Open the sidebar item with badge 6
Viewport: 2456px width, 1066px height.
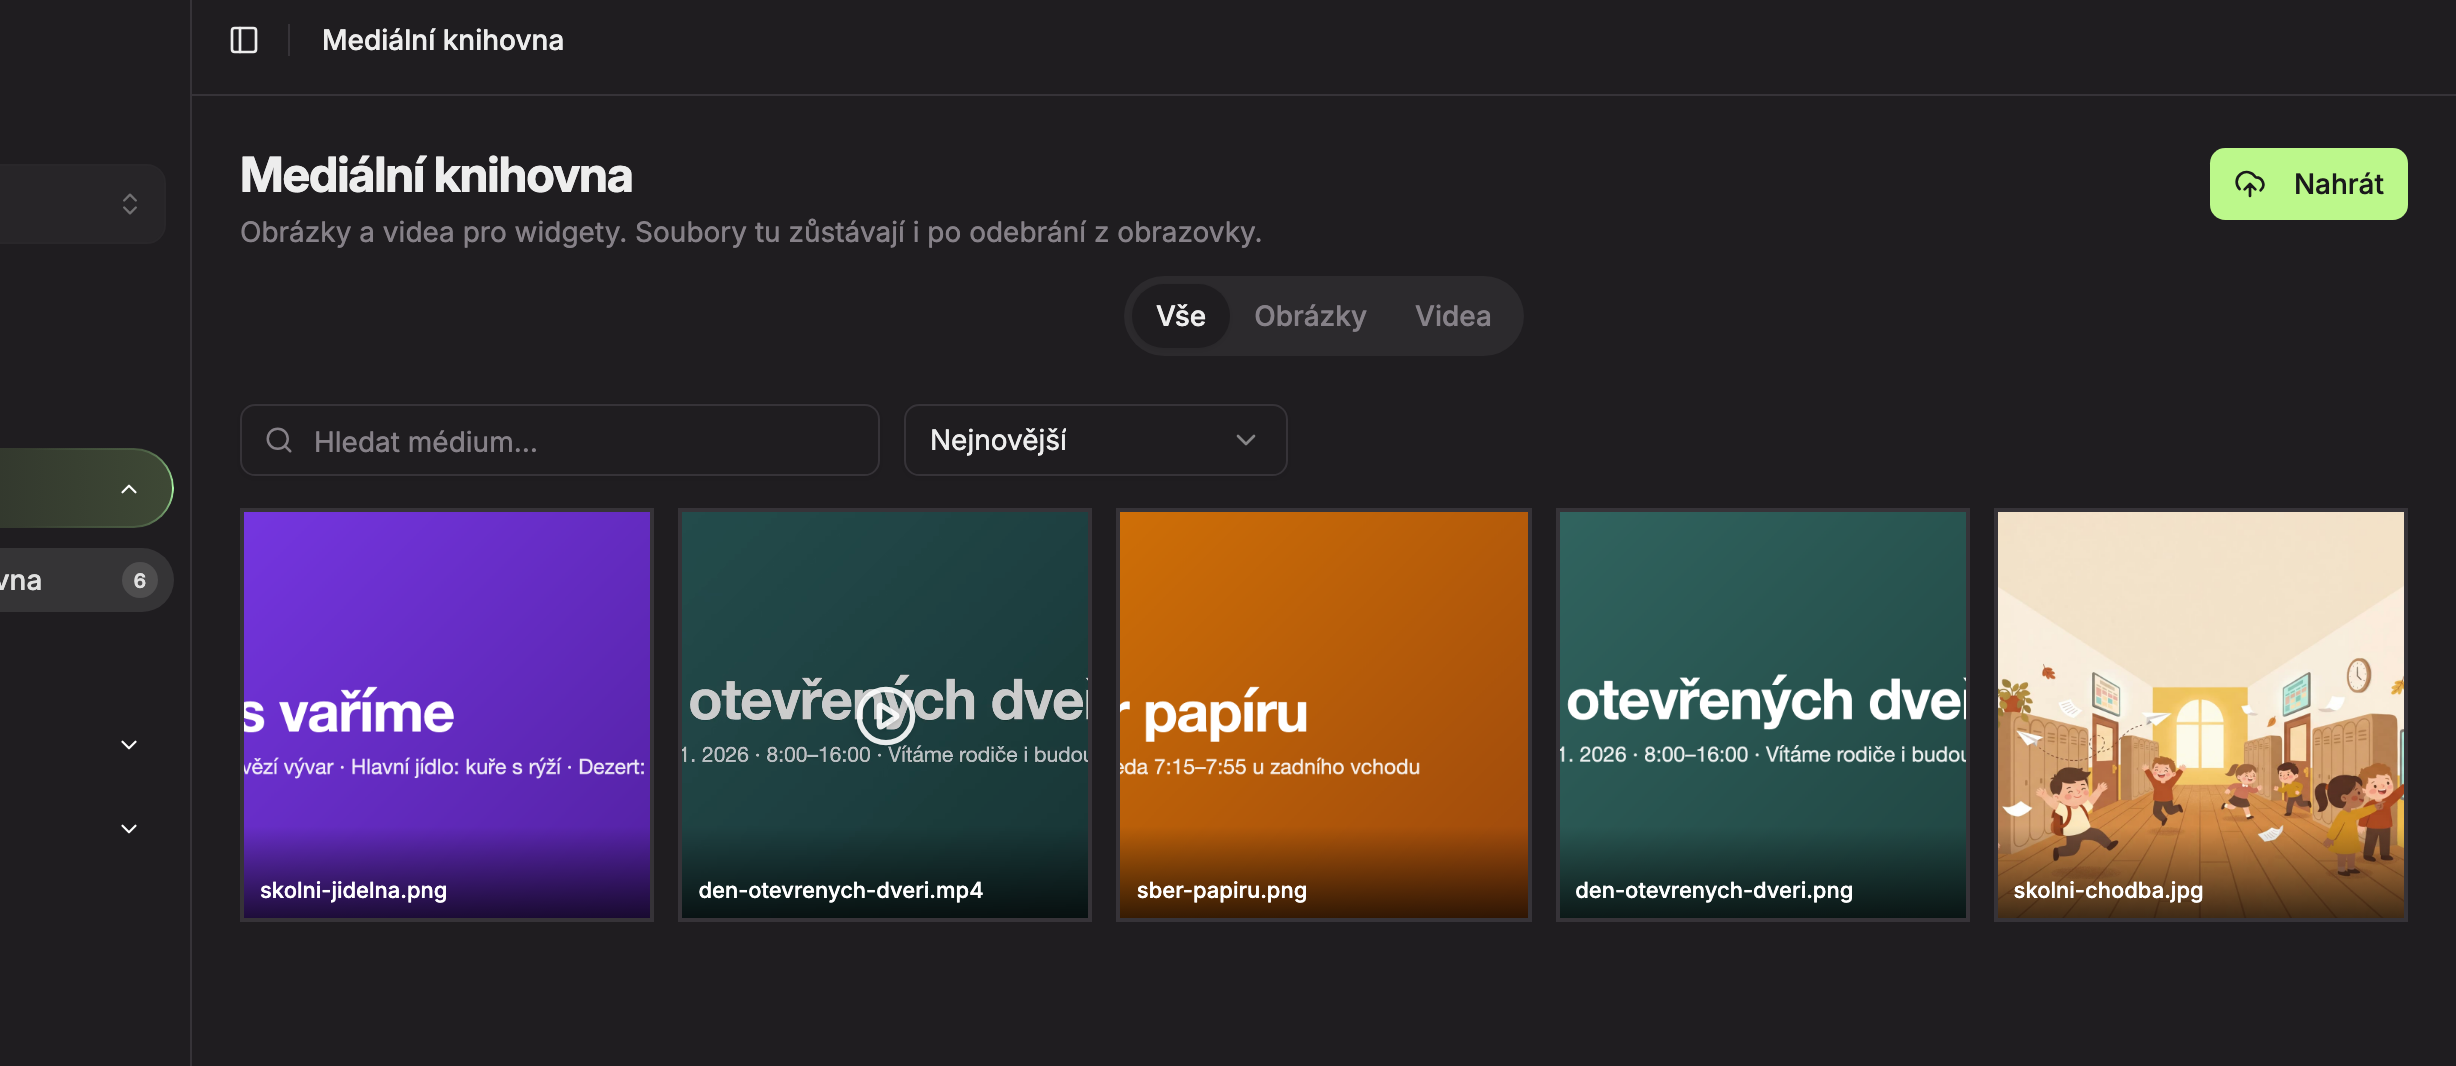coord(85,580)
